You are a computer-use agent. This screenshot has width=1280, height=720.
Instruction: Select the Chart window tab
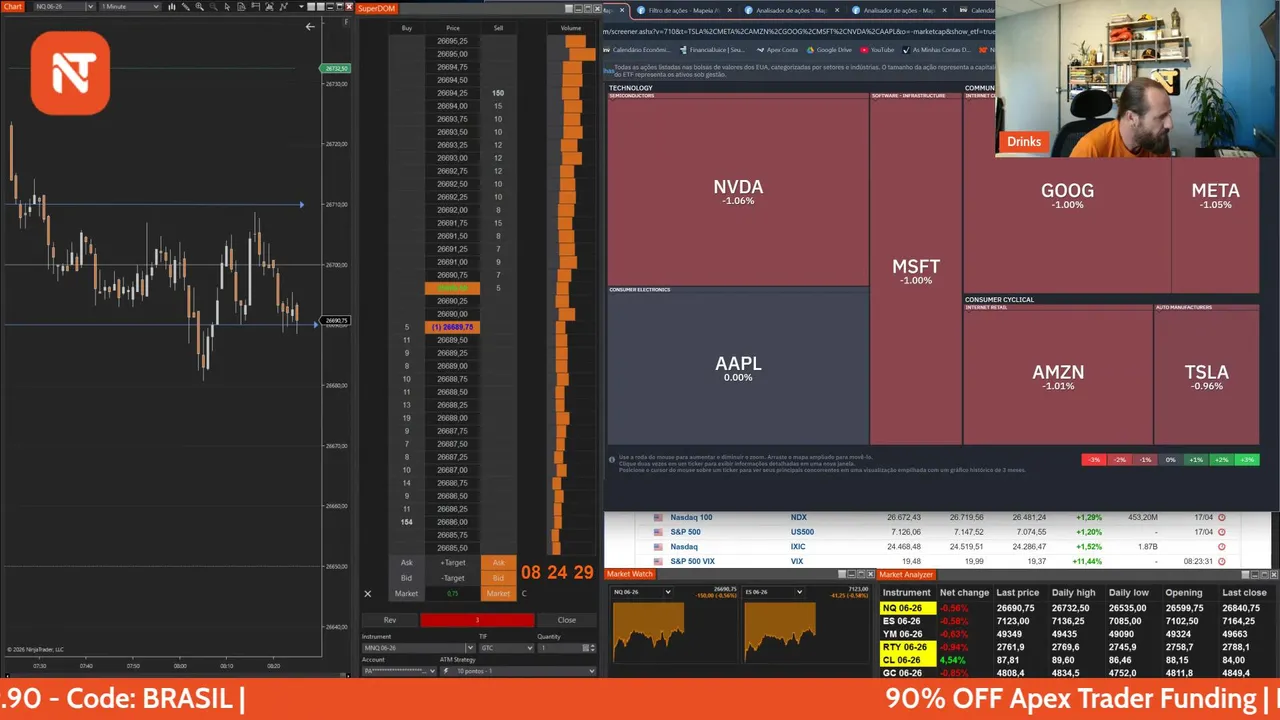[x=13, y=7]
